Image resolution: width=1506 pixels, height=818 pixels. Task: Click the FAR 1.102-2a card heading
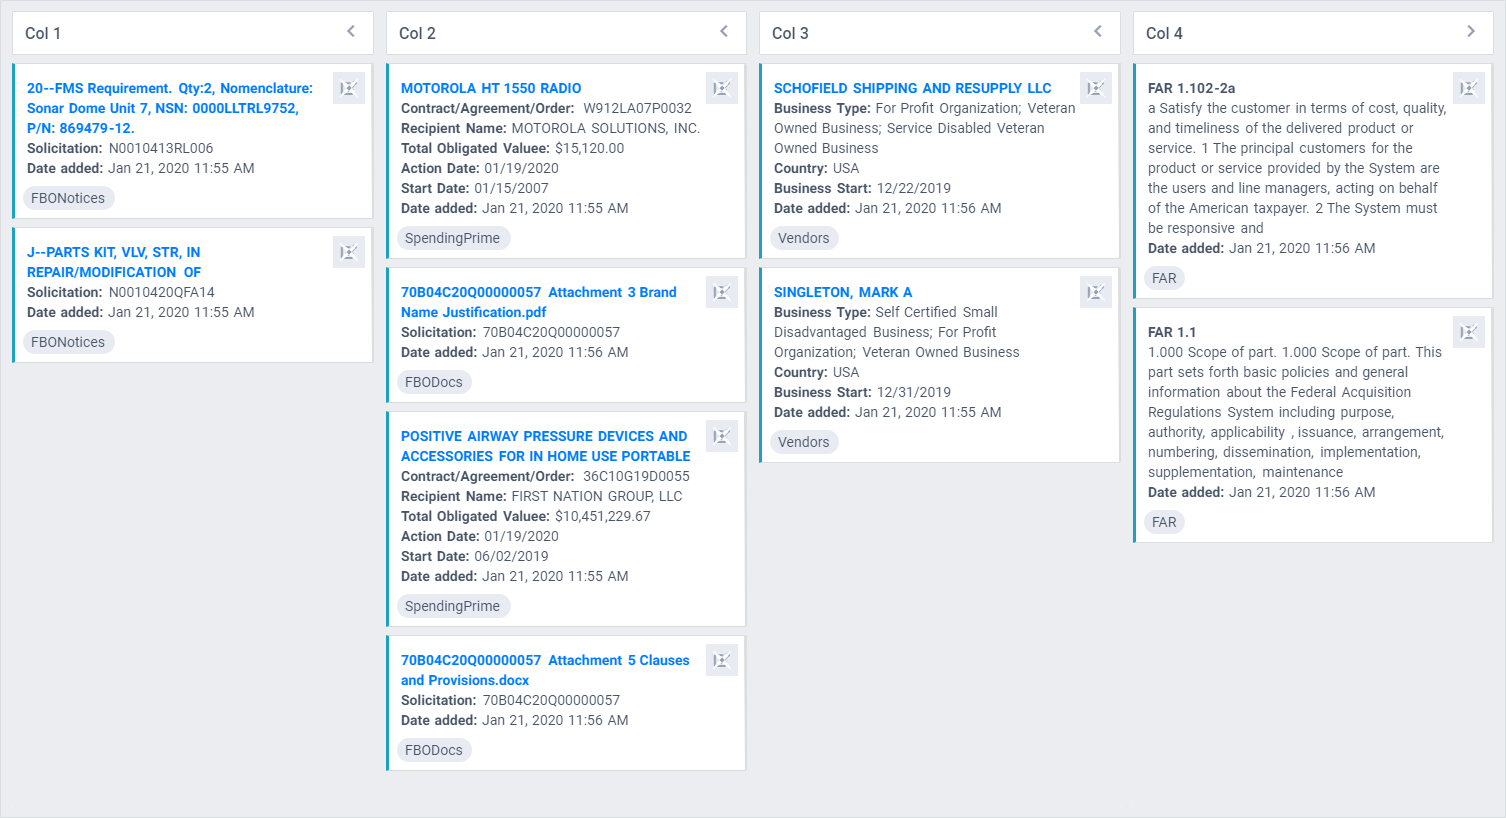[x=1191, y=88]
